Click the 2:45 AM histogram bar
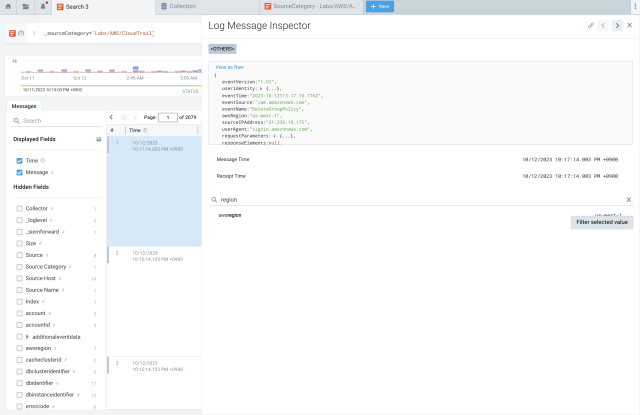The height and width of the screenshot is (415, 640). click(136, 69)
